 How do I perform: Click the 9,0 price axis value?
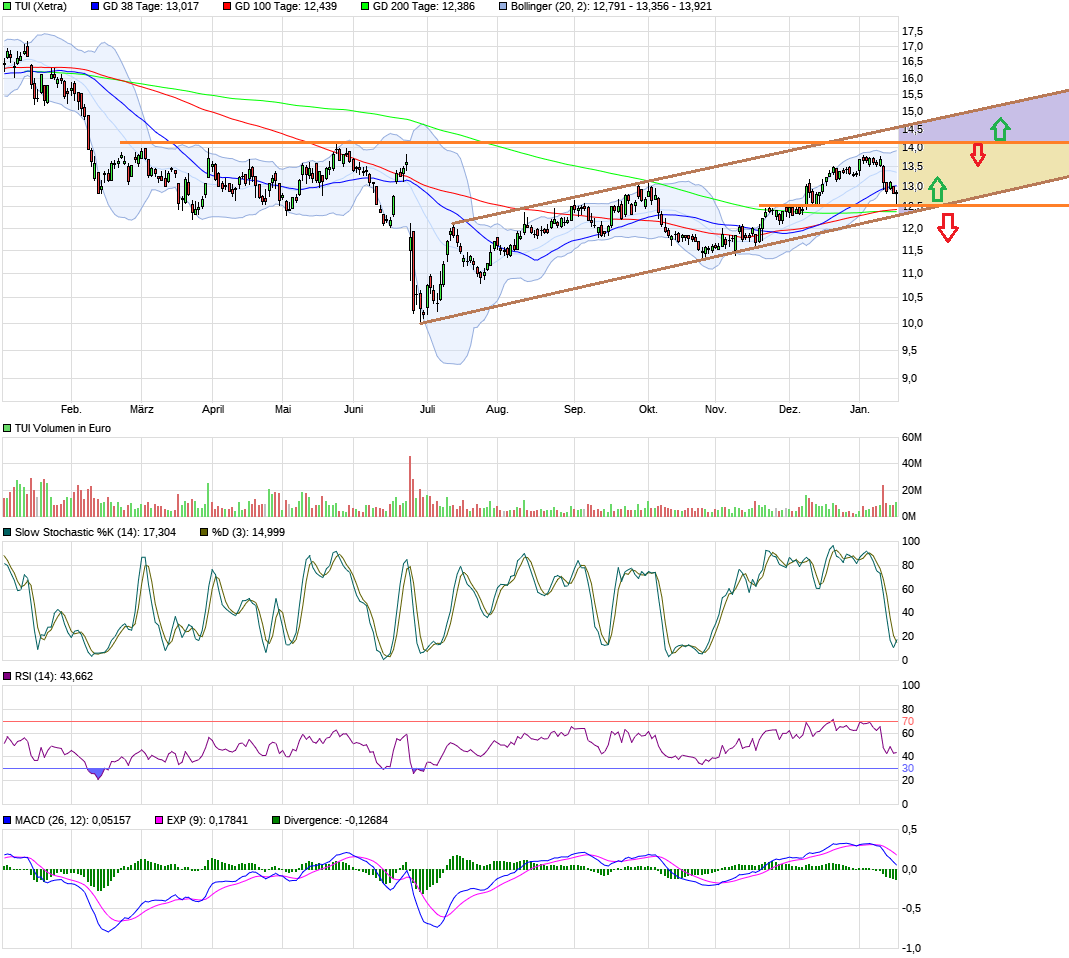[x=909, y=378]
